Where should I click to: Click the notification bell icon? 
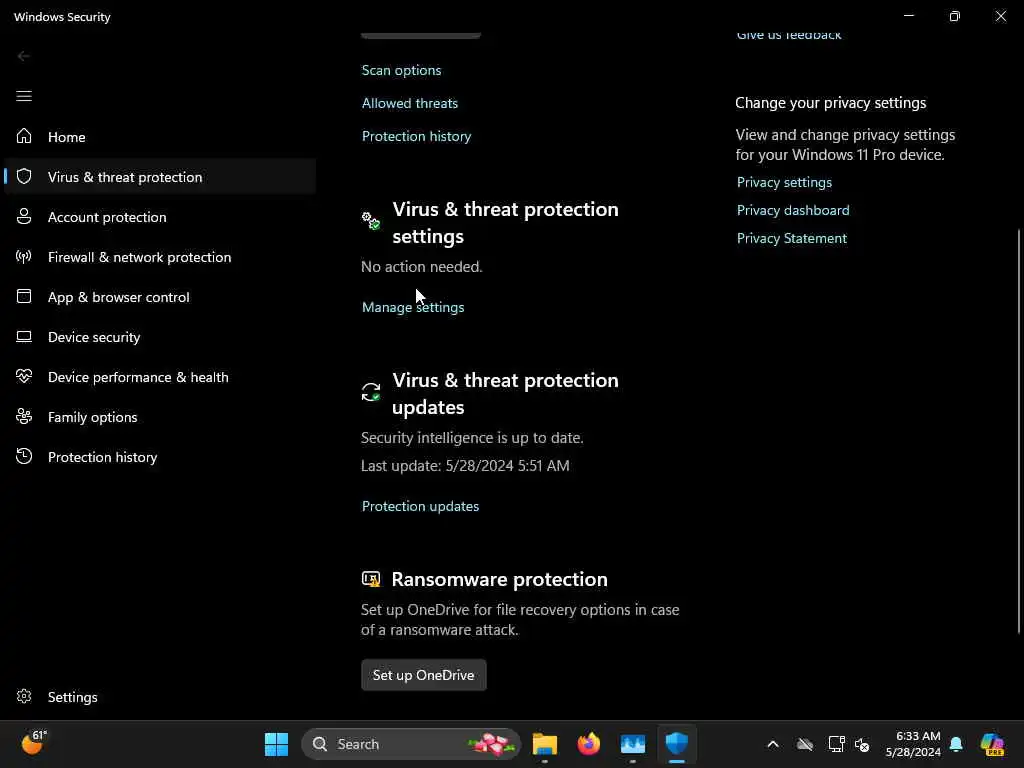coord(956,744)
